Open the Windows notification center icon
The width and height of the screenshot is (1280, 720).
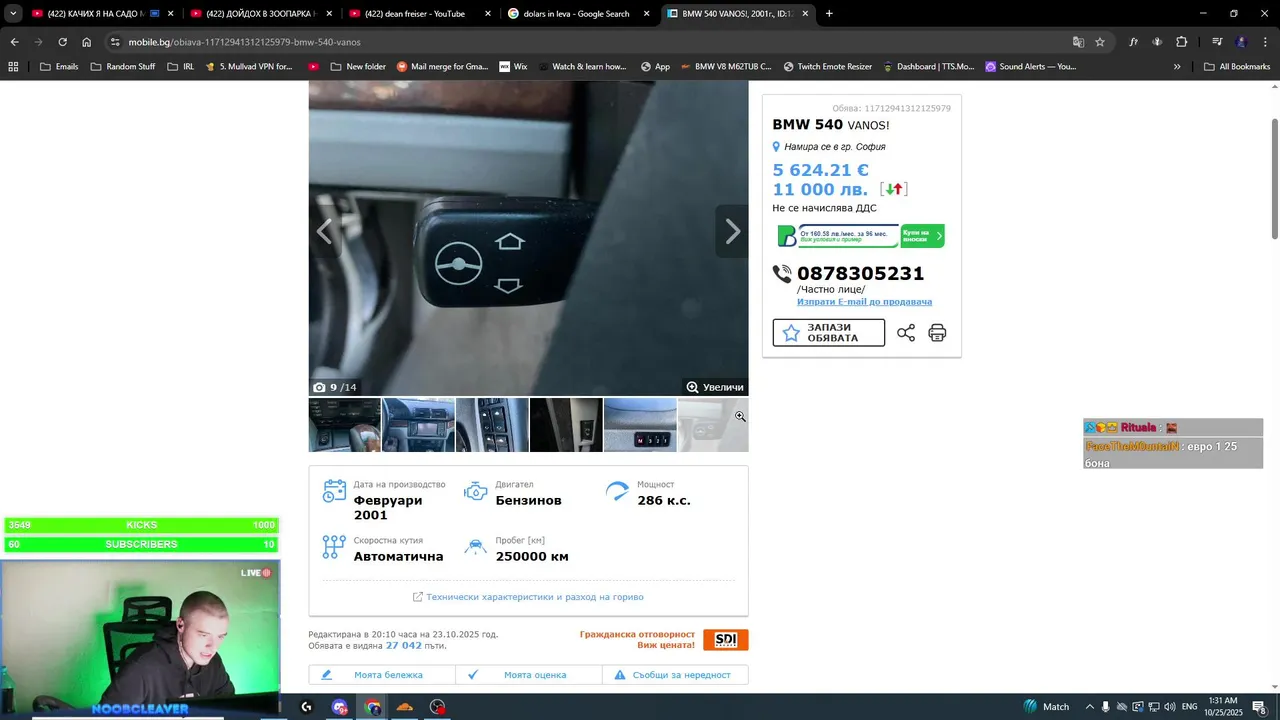(1259, 707)
